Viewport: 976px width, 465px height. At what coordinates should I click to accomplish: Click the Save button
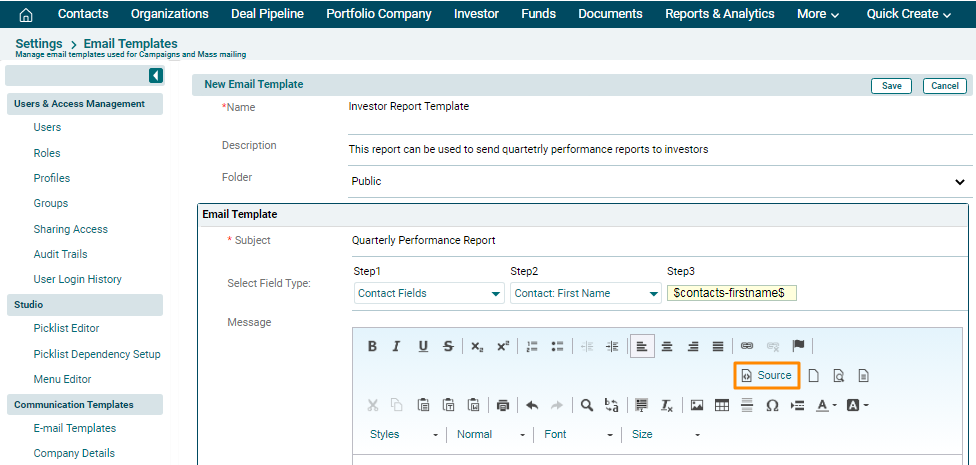(891, 86)
